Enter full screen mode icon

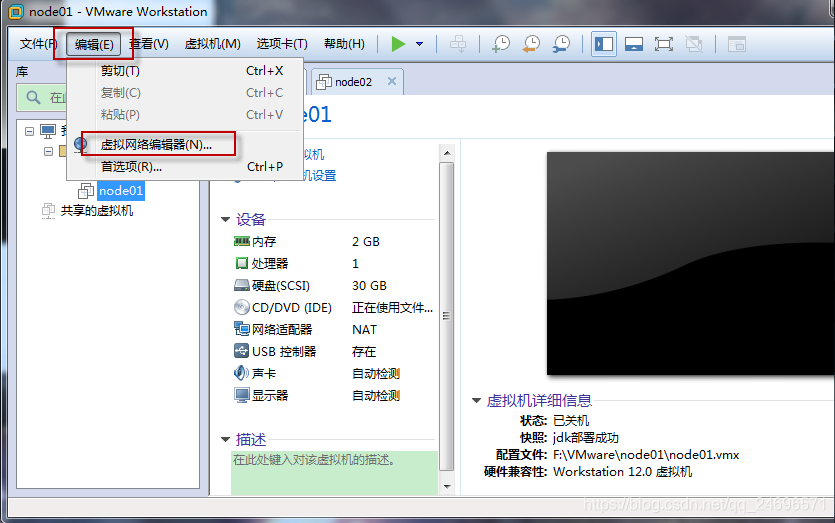pyautogui.click(x=664, y=44)
